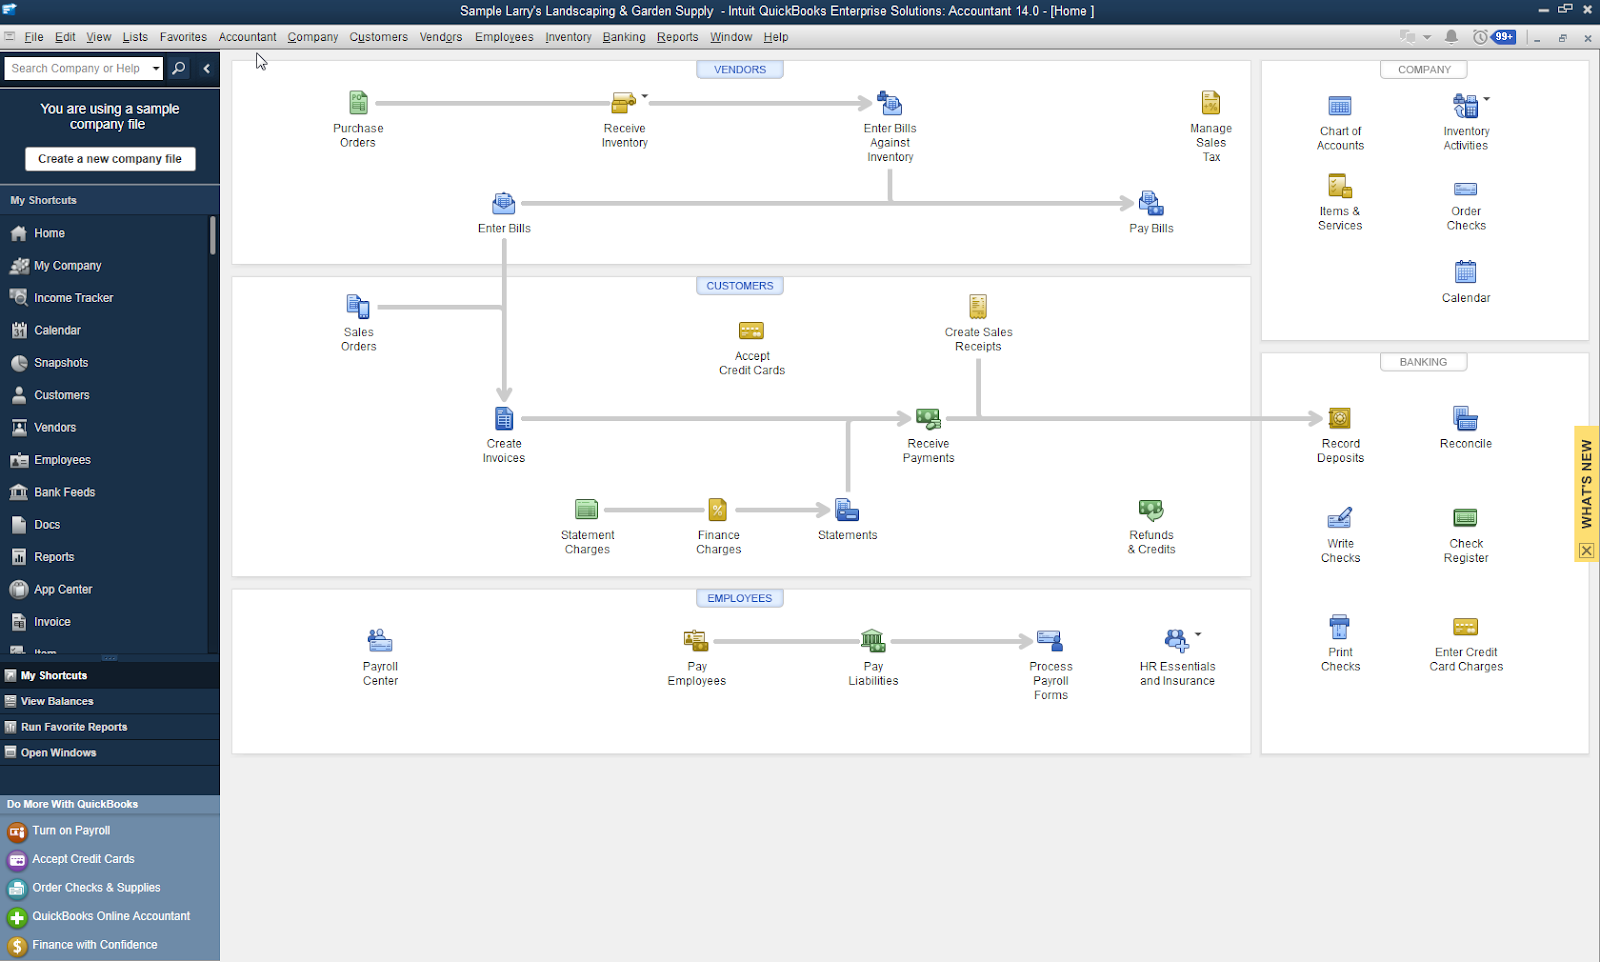Click the Enter Bills icon
The width and height of the screenshot is (1600, 962).
[x=504, y=204]
